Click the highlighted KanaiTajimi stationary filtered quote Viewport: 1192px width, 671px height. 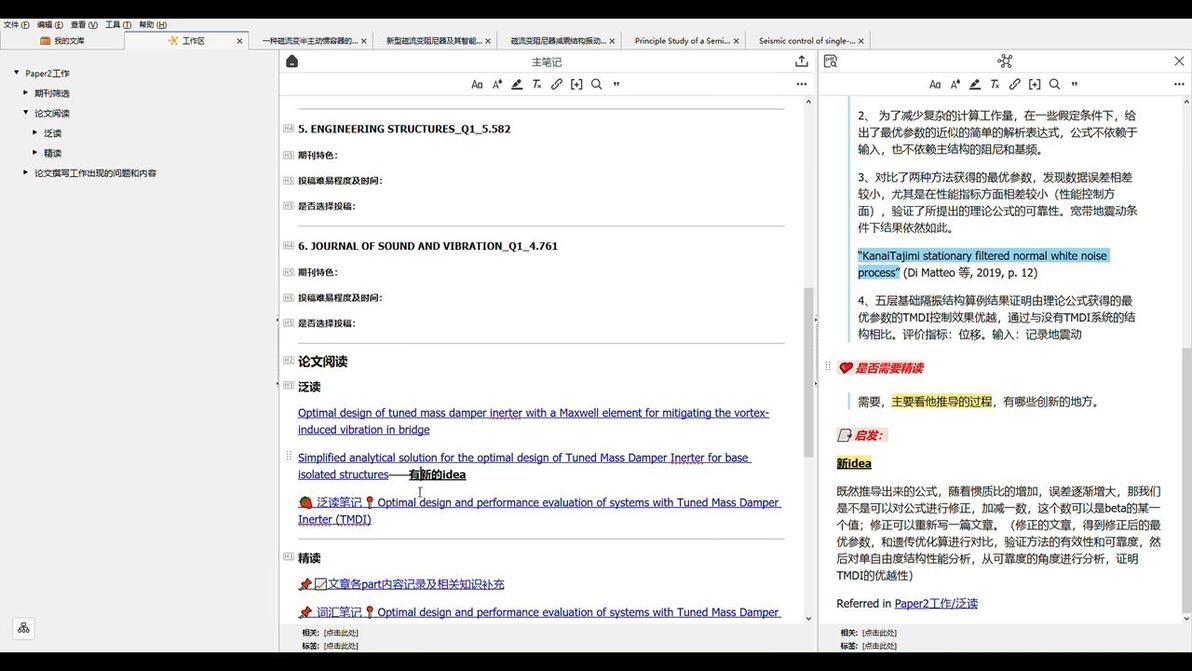click(x=983, y=264)
